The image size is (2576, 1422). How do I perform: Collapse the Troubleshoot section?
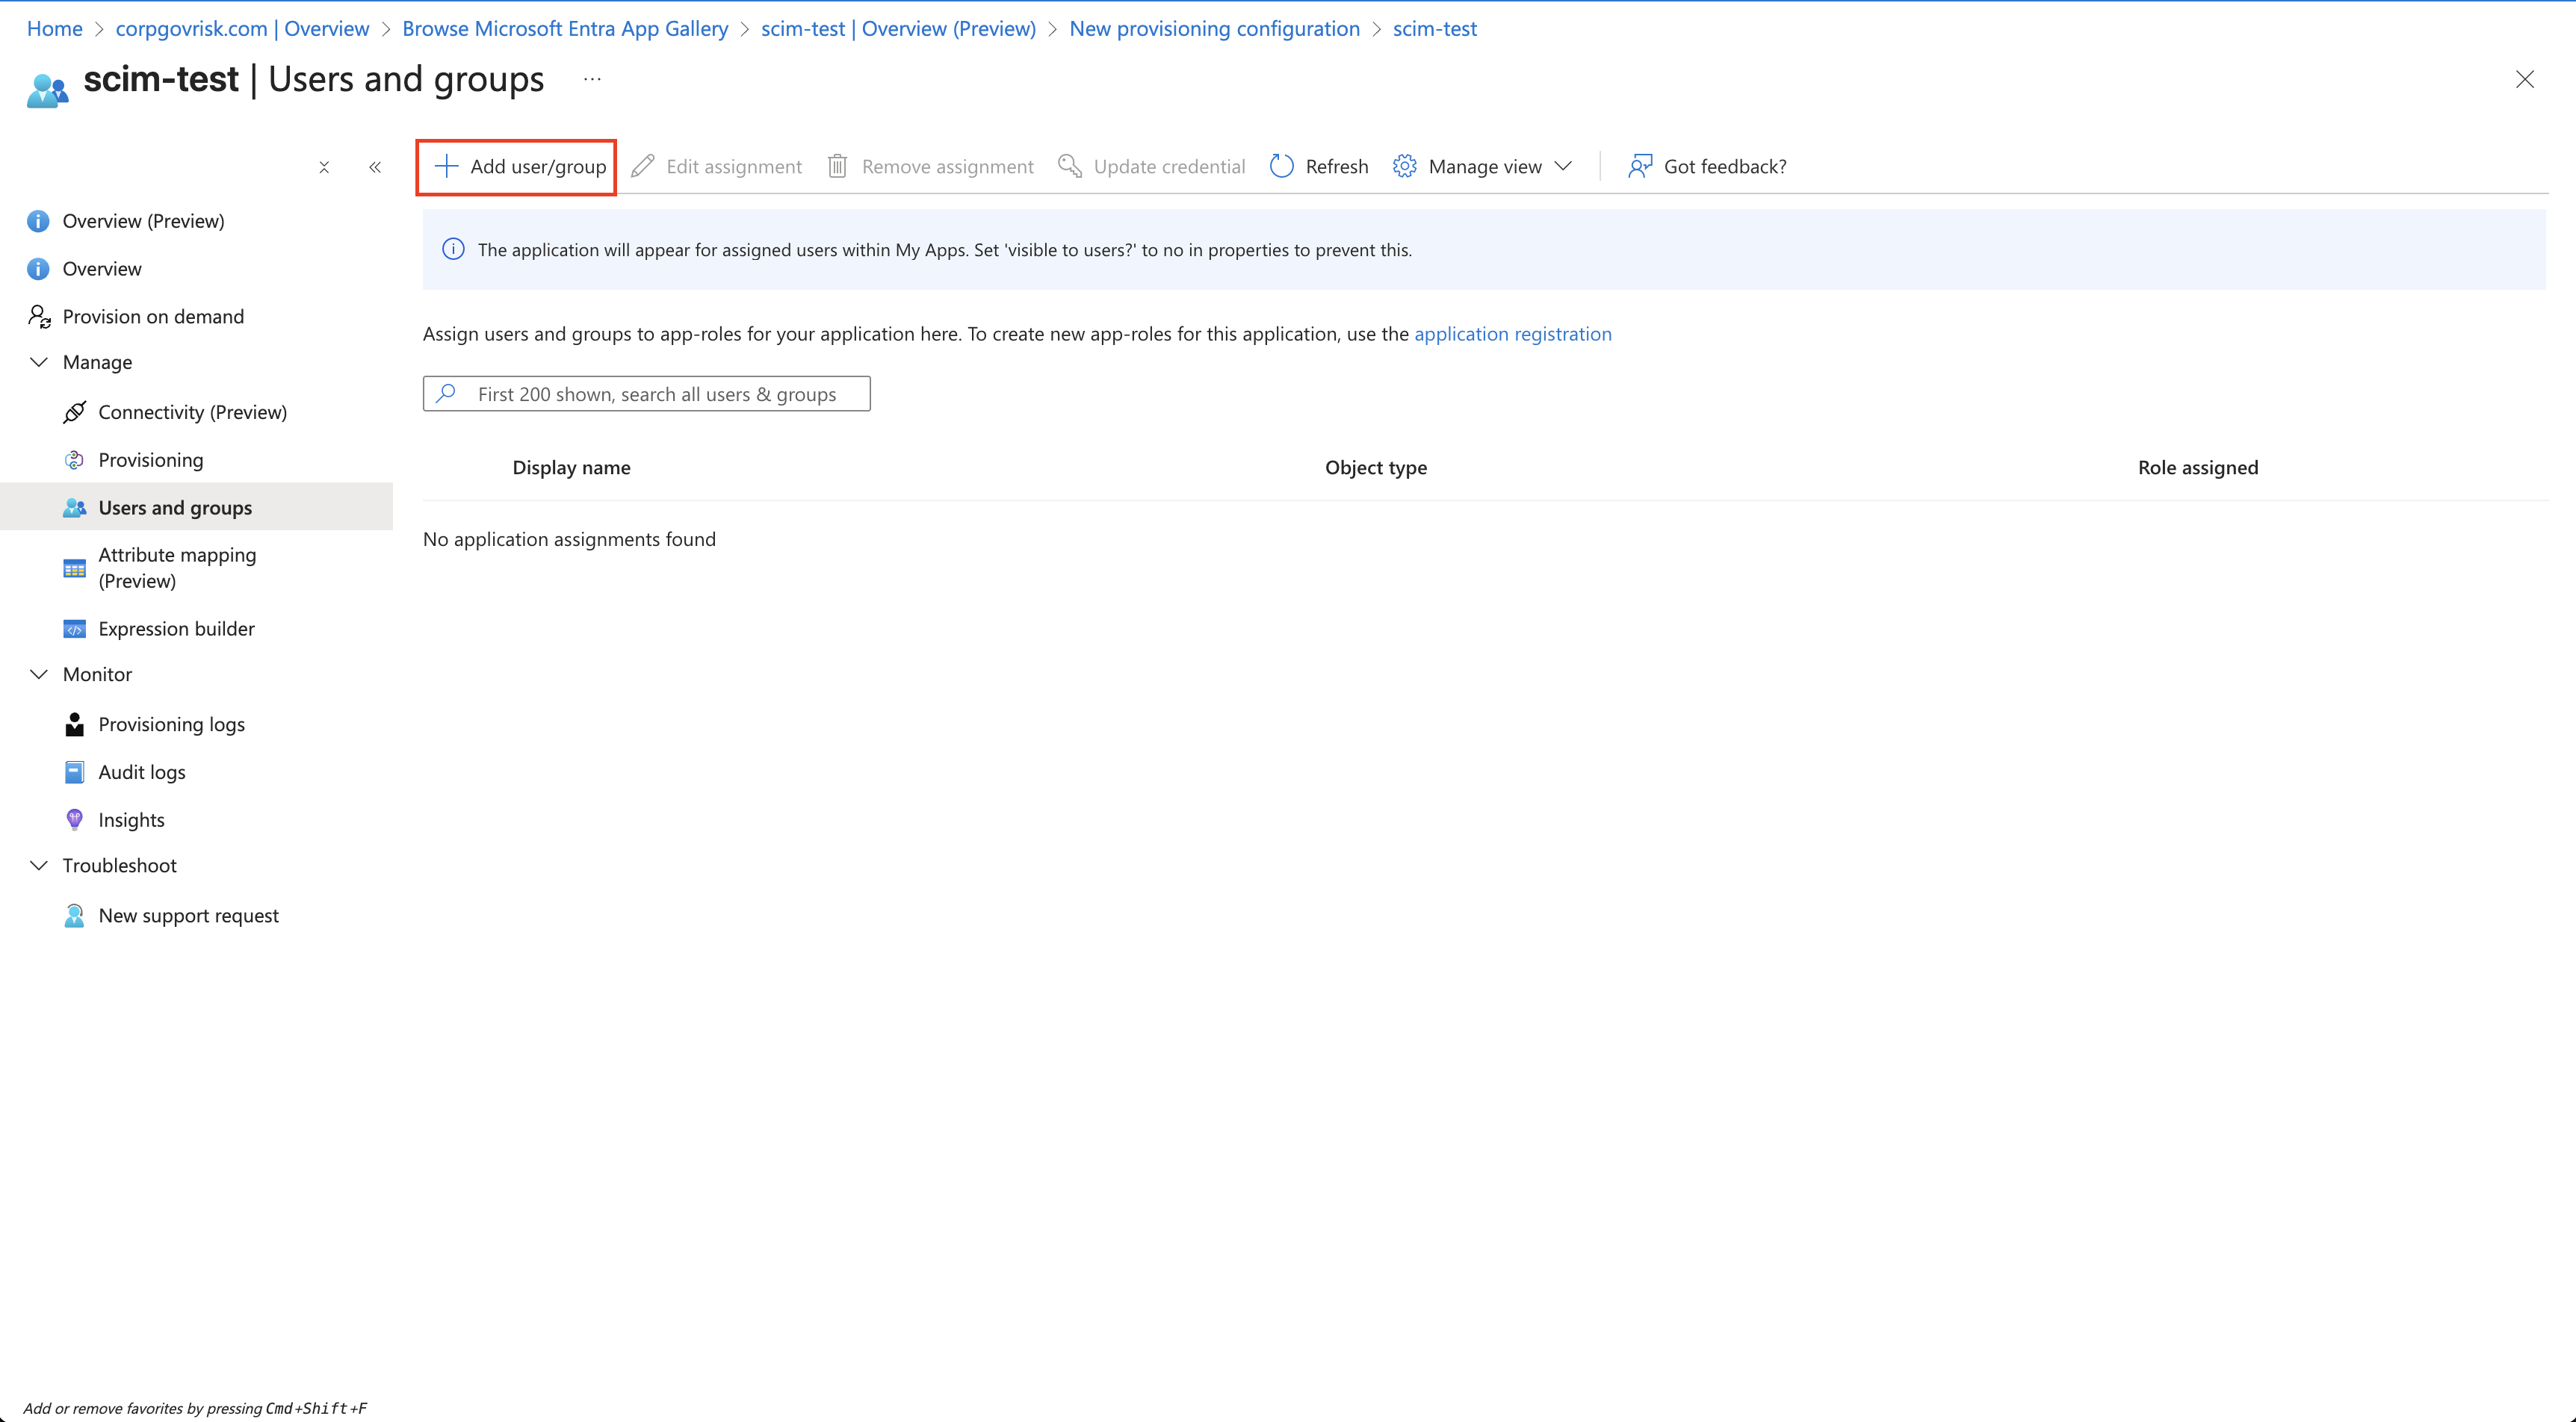coord(39,865)
